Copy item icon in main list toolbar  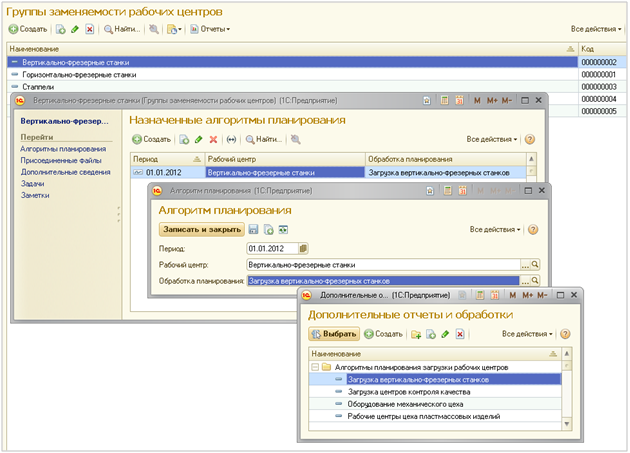[60, 29]
